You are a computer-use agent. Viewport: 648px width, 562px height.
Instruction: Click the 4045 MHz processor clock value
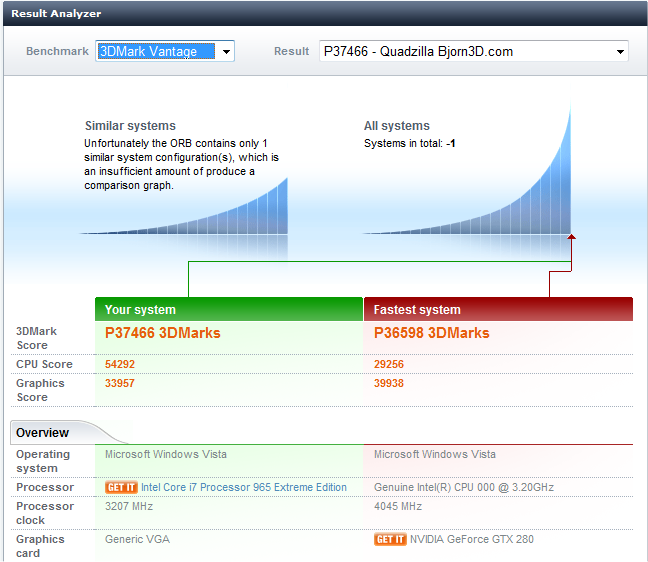click(x=398, y=507)
